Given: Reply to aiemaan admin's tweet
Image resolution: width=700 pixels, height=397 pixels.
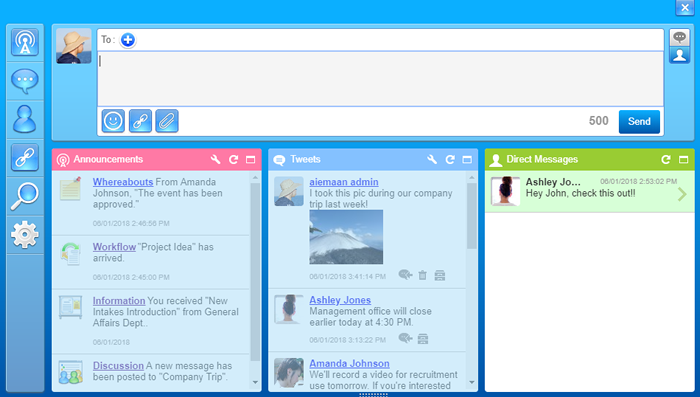Looking at the screenshot, I should point(405,275).
